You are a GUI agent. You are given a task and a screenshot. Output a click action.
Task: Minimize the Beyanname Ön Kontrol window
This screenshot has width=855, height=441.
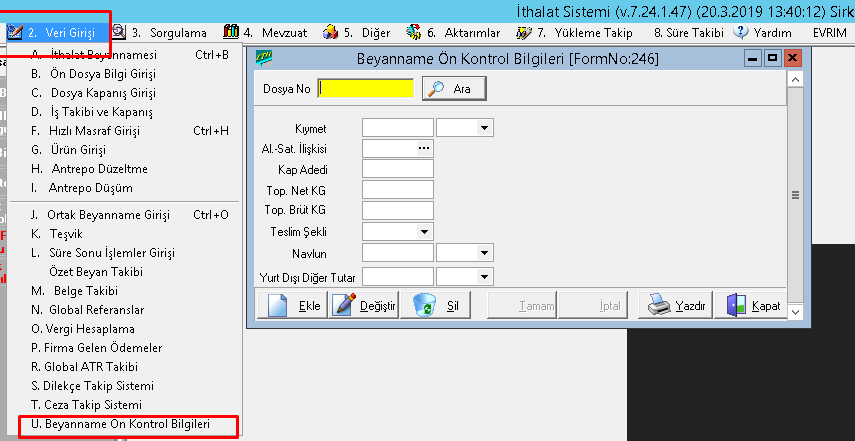754,58
